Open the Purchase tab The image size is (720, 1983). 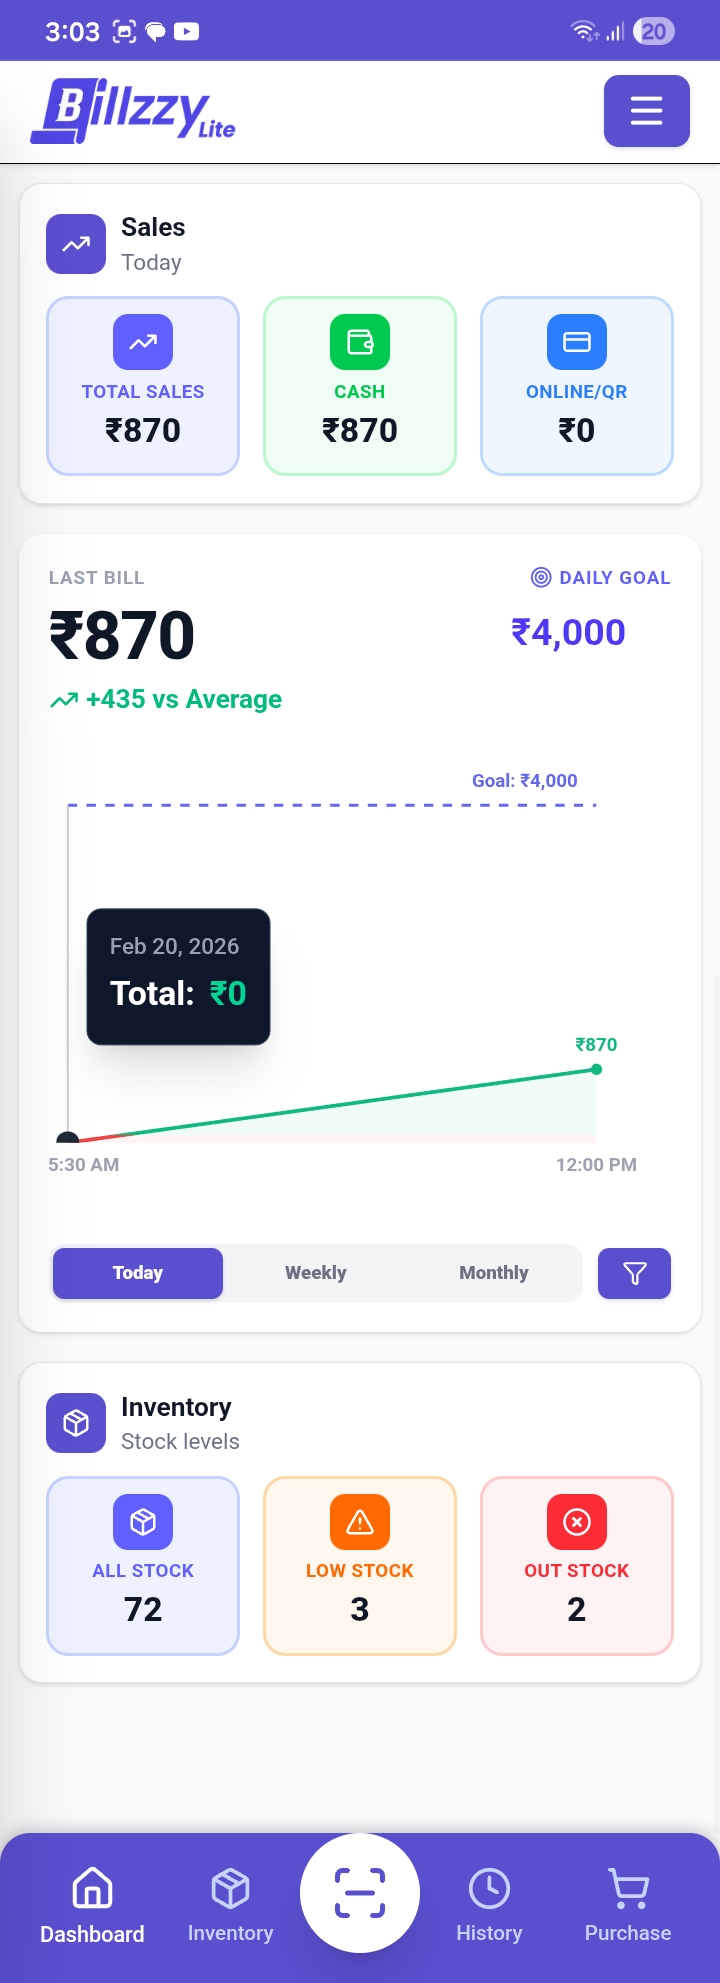click(x=628, y=1905)
